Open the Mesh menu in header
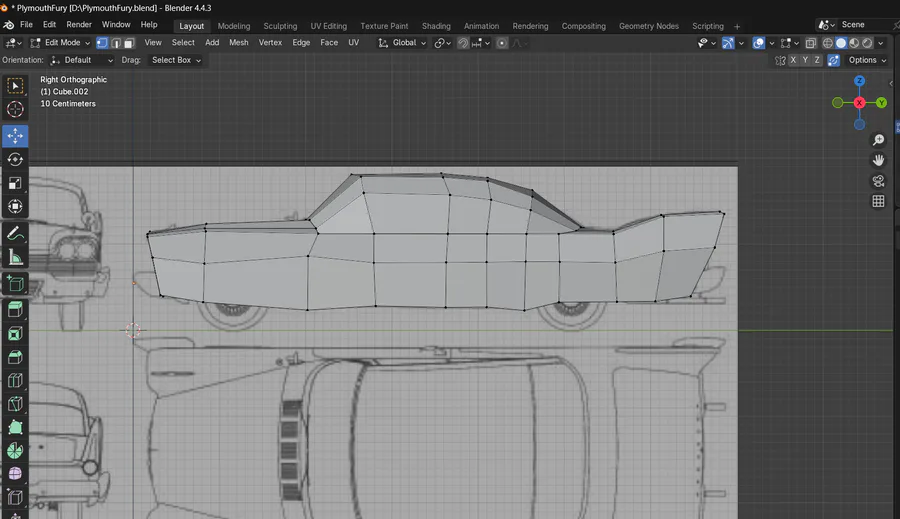 [239, 43]
